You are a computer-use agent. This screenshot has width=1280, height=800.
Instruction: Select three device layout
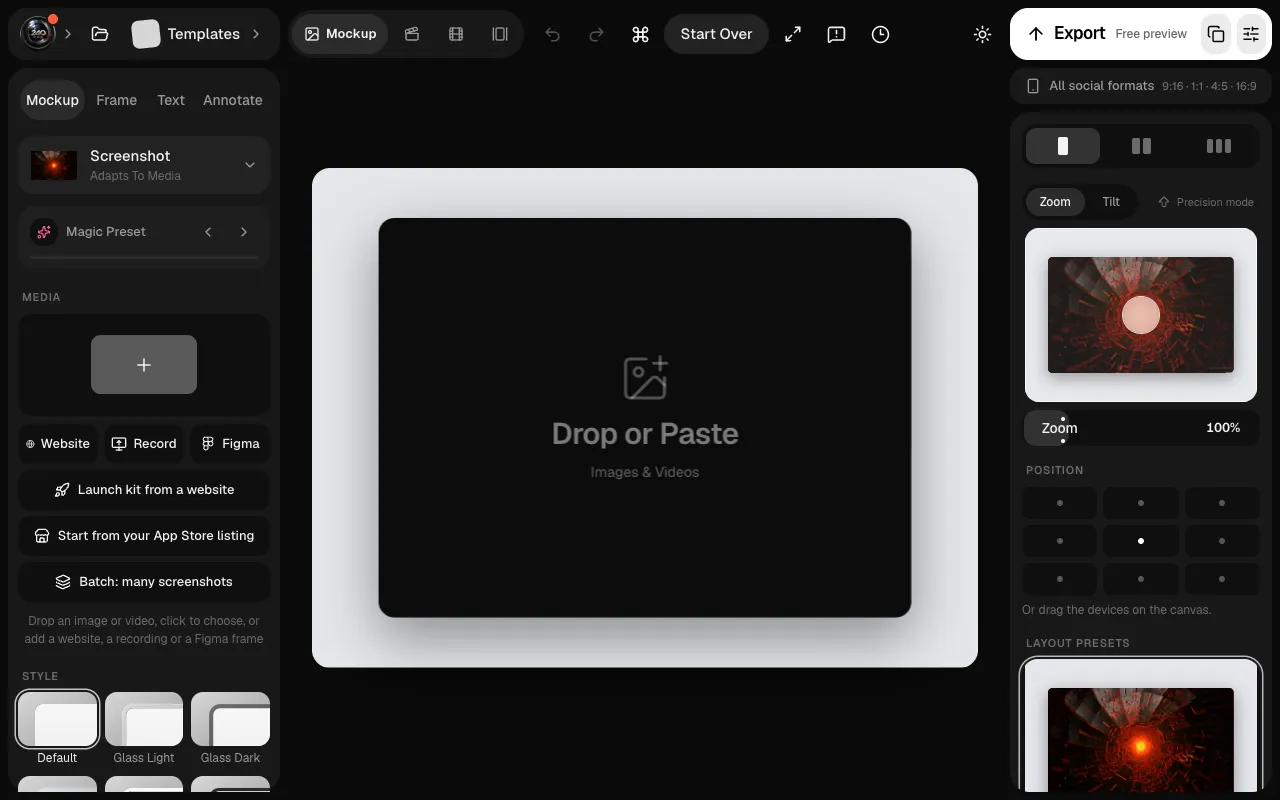[x=1219, y=146]
